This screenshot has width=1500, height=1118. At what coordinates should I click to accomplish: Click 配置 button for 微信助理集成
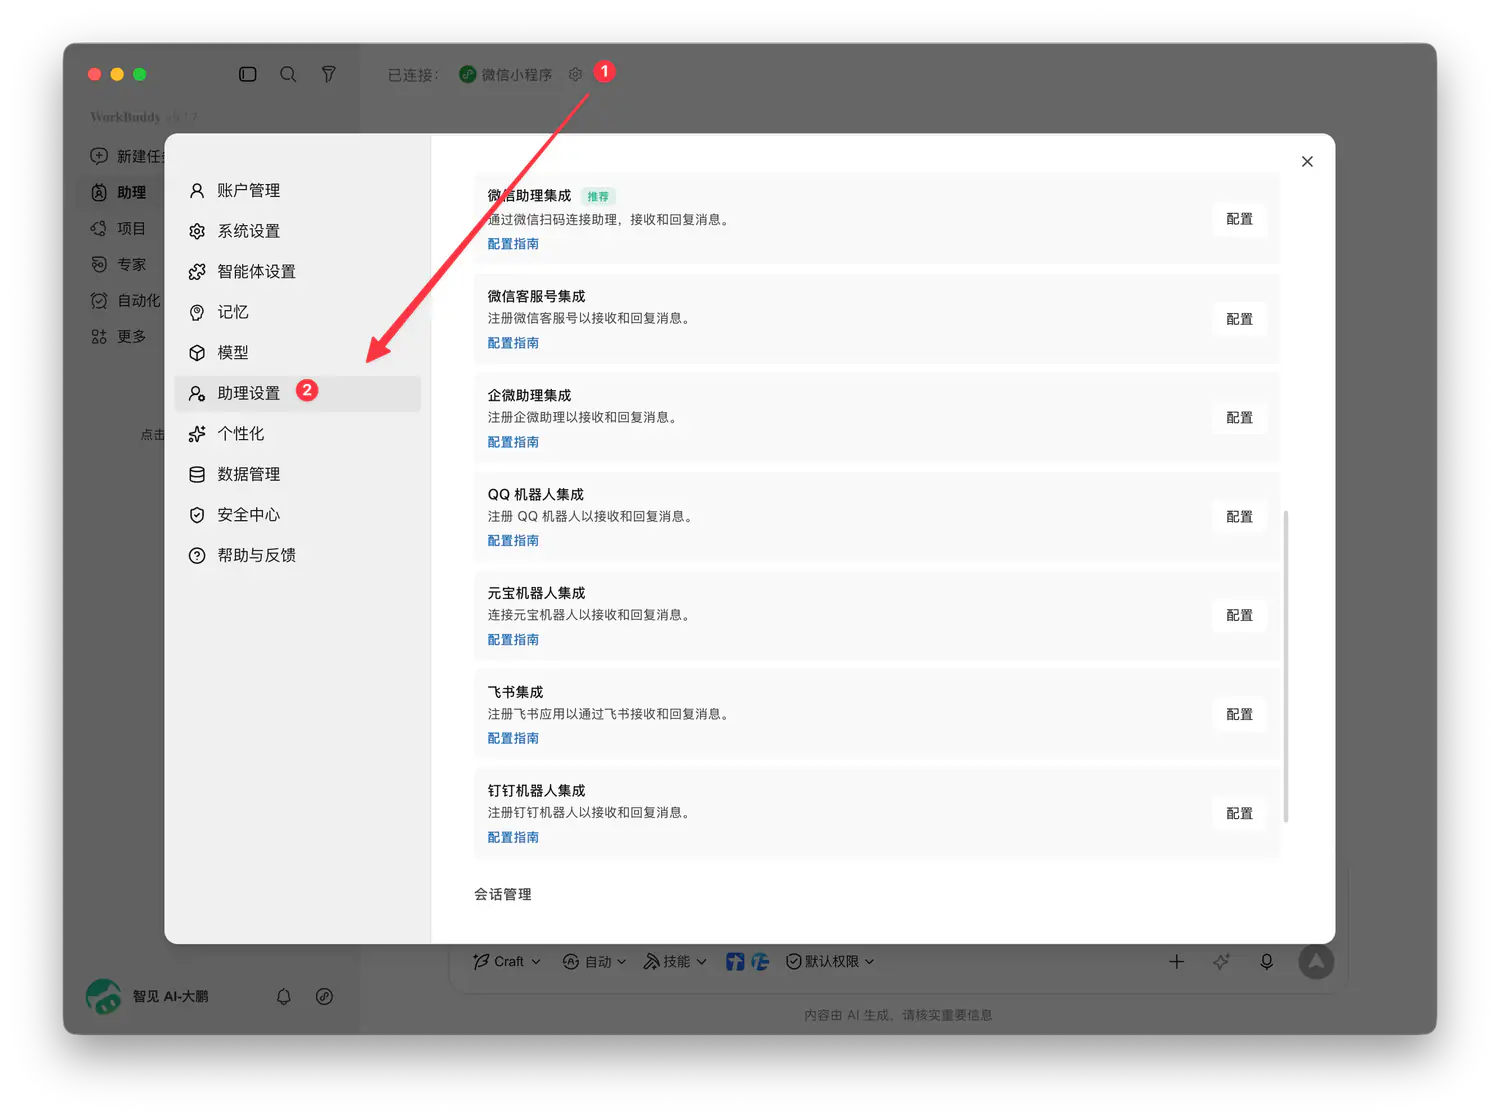[1239, 219]
